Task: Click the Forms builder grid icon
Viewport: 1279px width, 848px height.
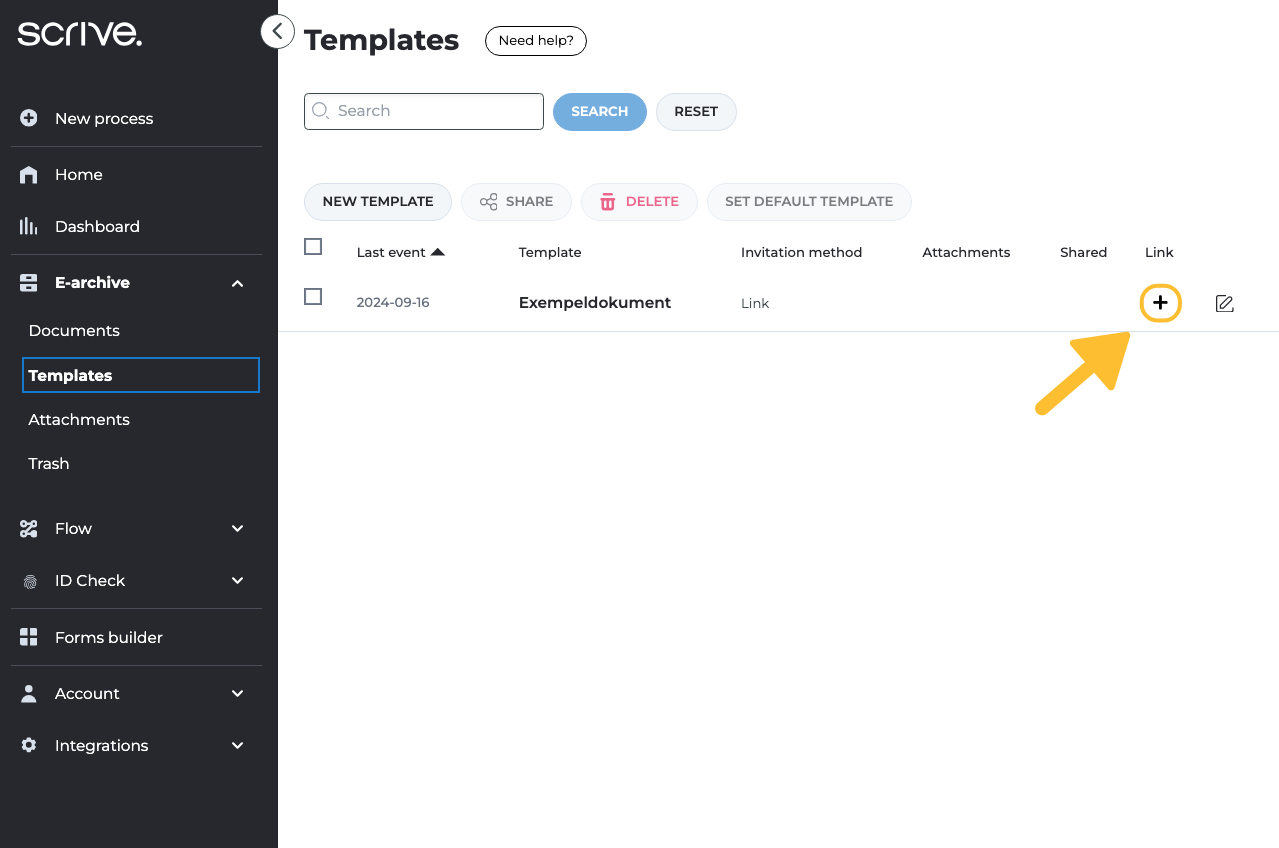Action: (29, 638)
